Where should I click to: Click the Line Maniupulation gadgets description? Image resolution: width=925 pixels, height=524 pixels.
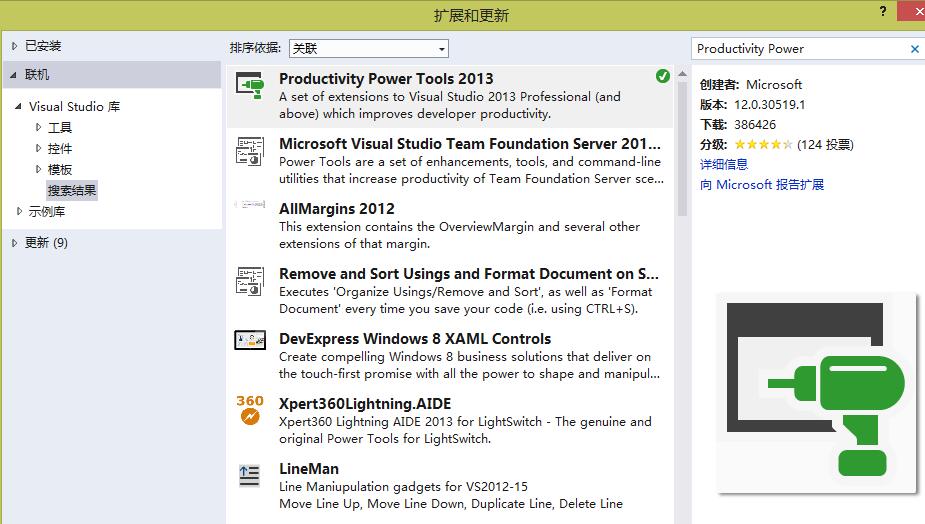coord(404,487)
